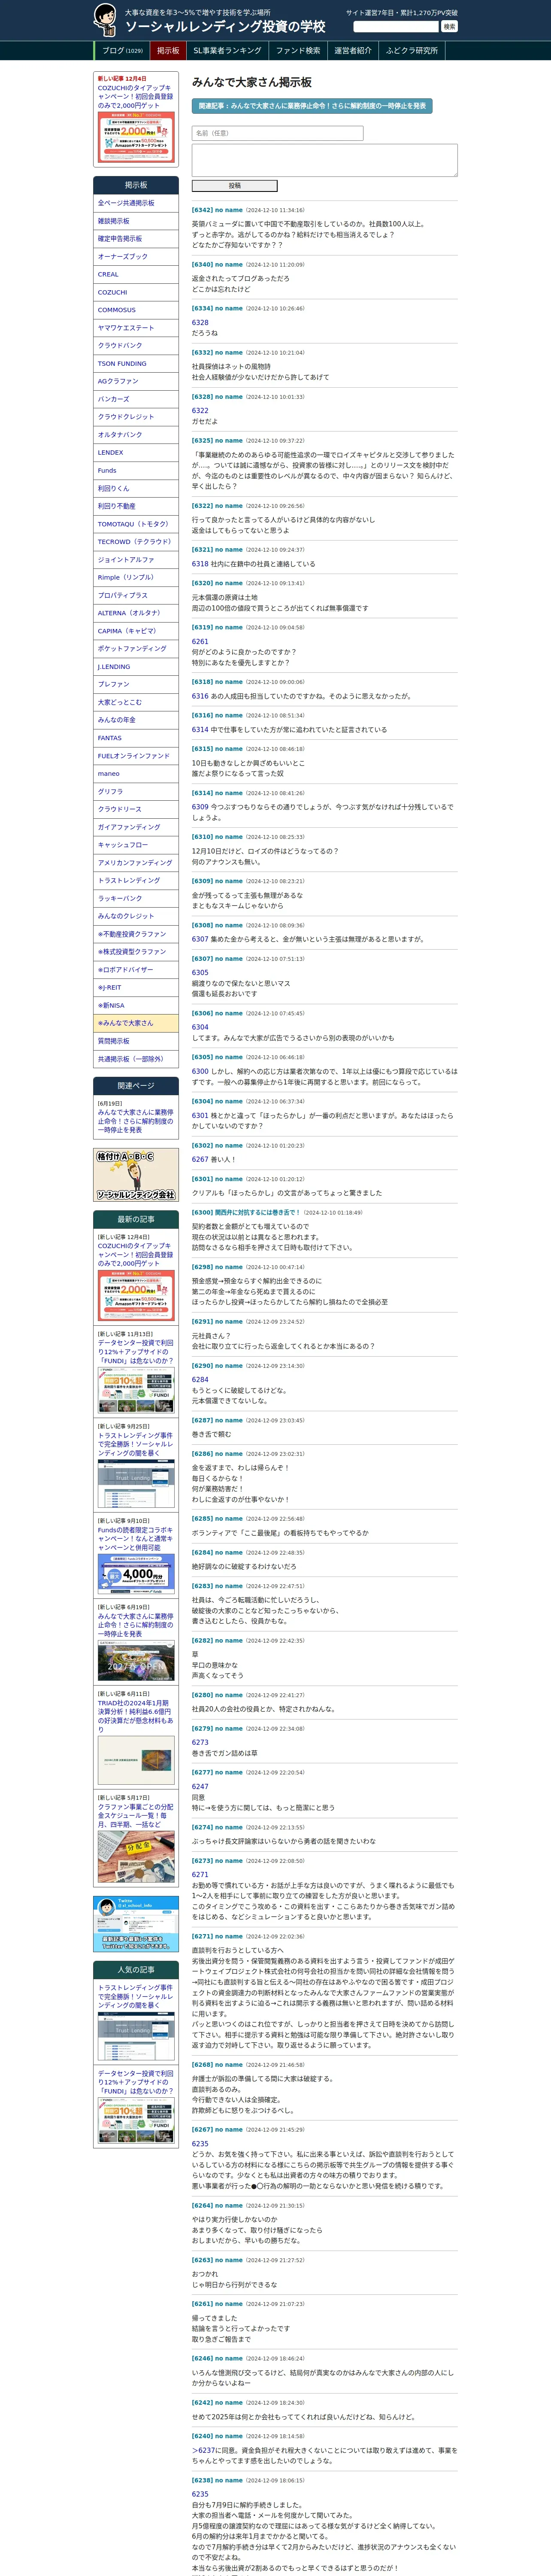
Task: Open 全ページ共通掲示板 sidebar link
Action: (x=136, y=203)
